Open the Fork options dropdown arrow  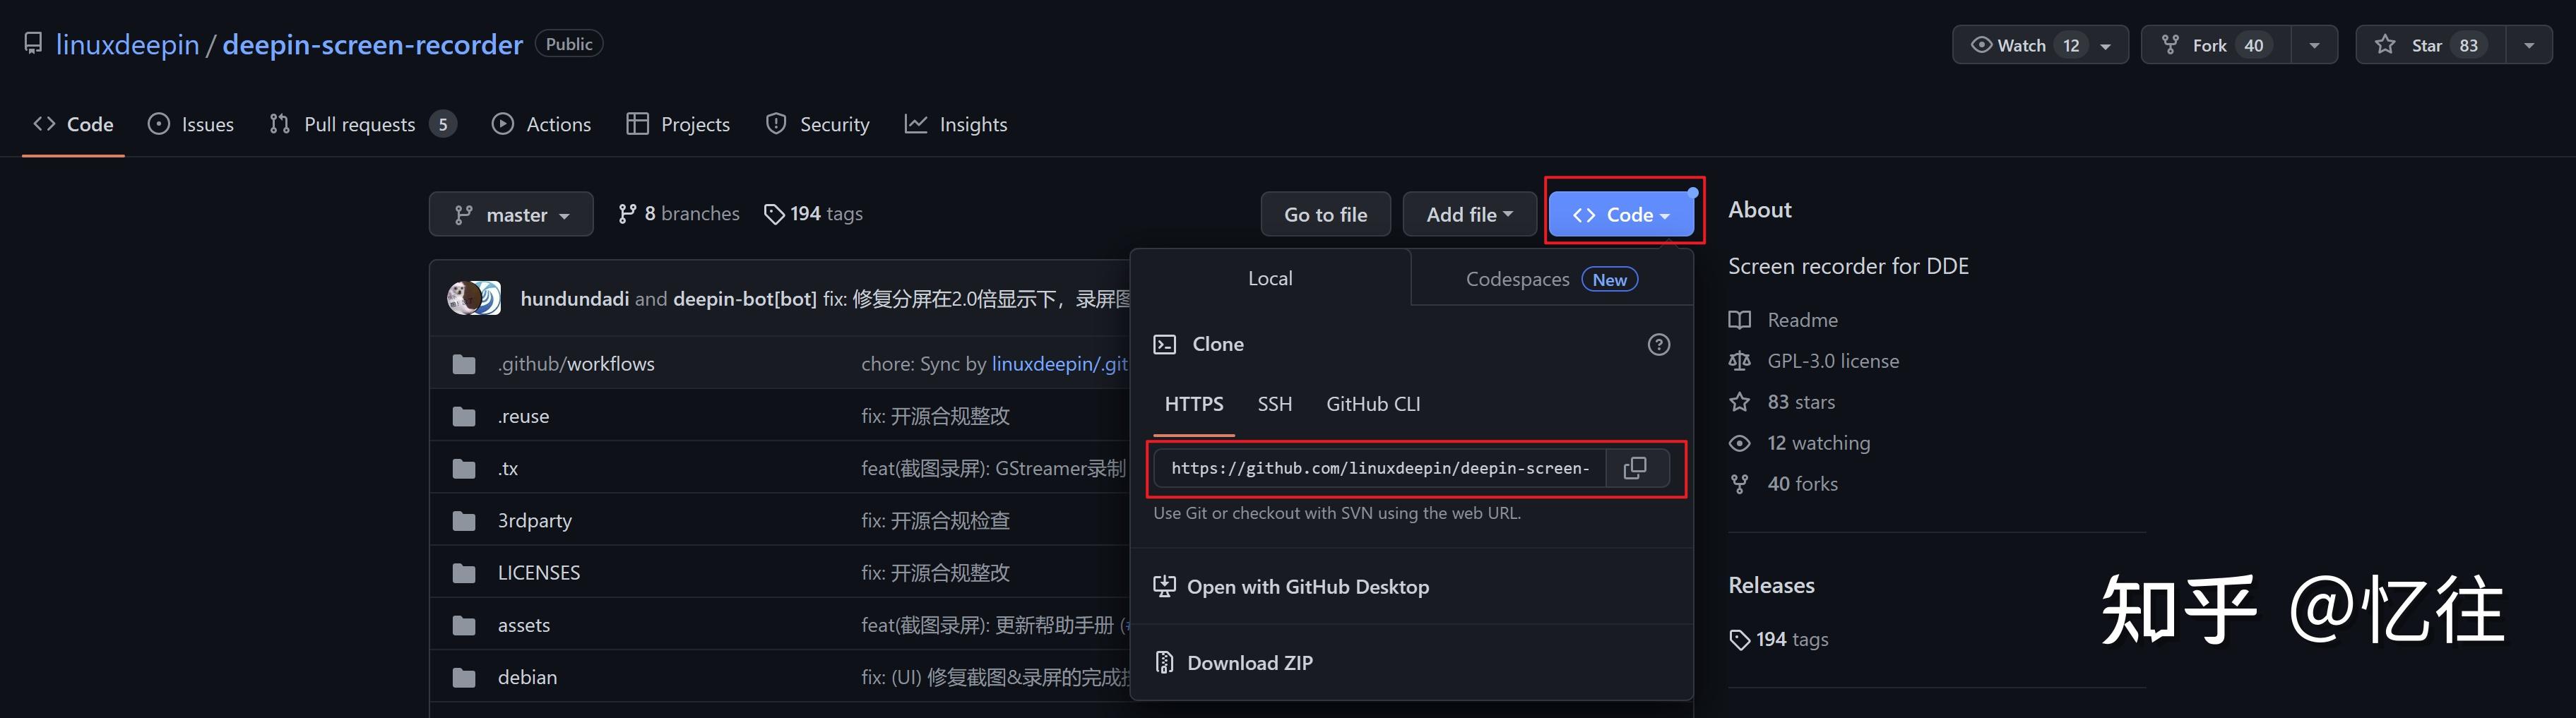(x=2314, y=46)
